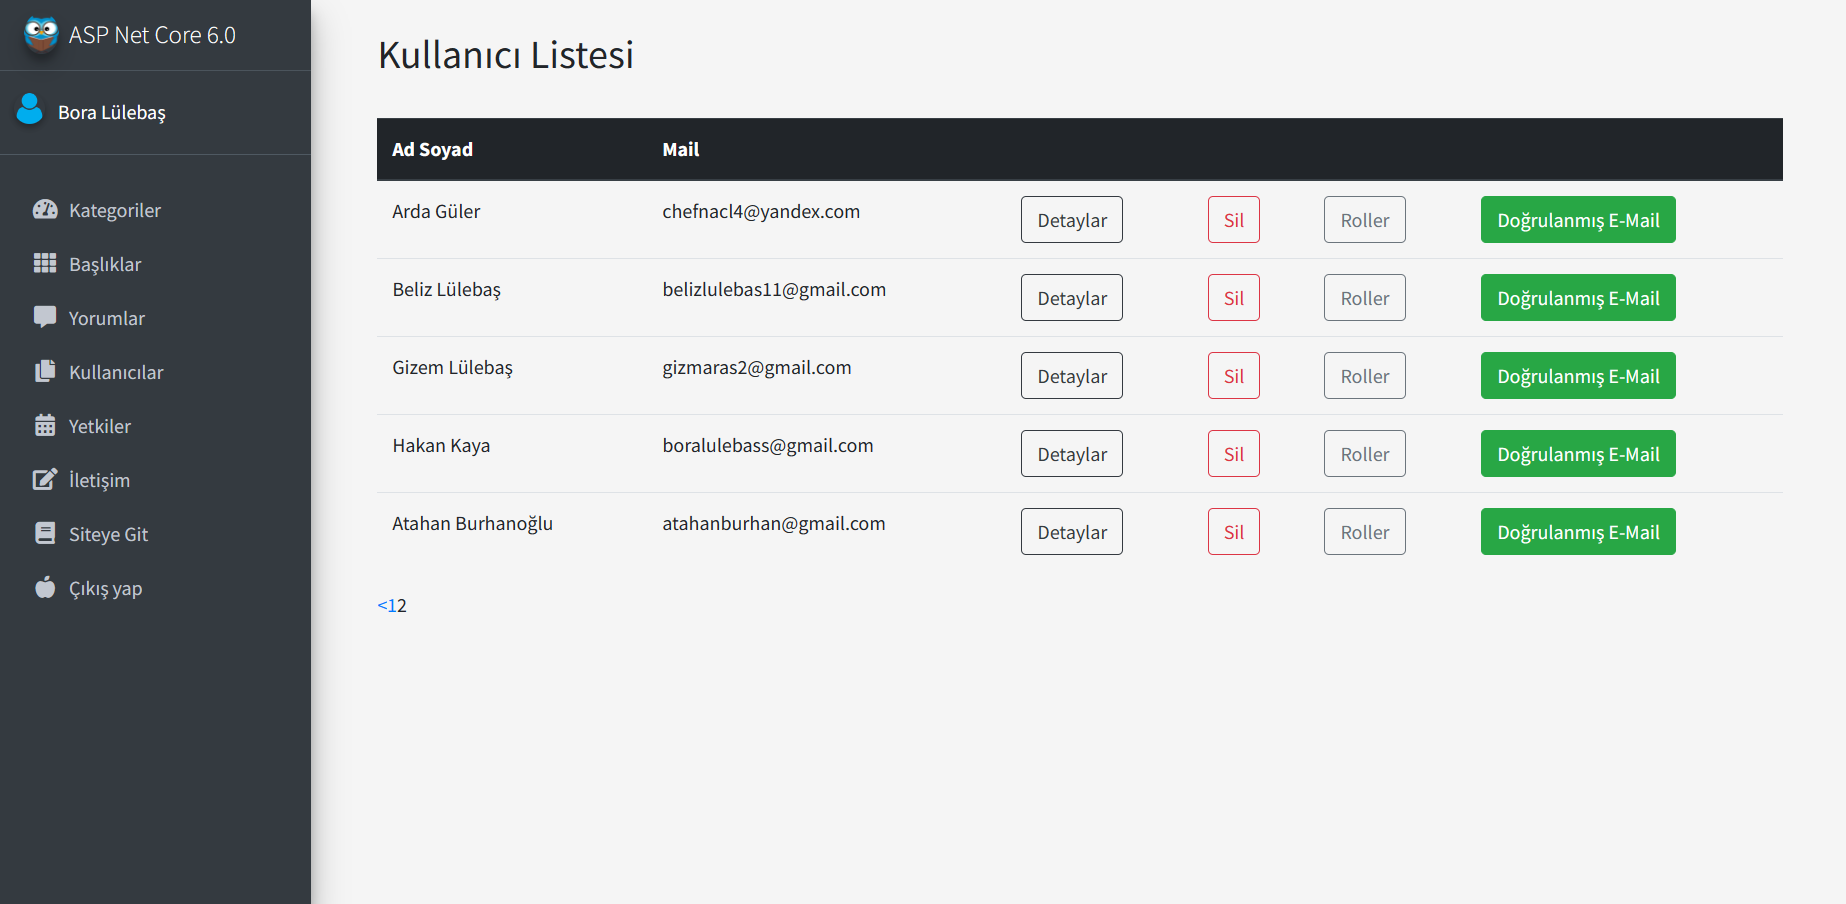Open Detaylar for Arda Güler

tap(1071, 220)
